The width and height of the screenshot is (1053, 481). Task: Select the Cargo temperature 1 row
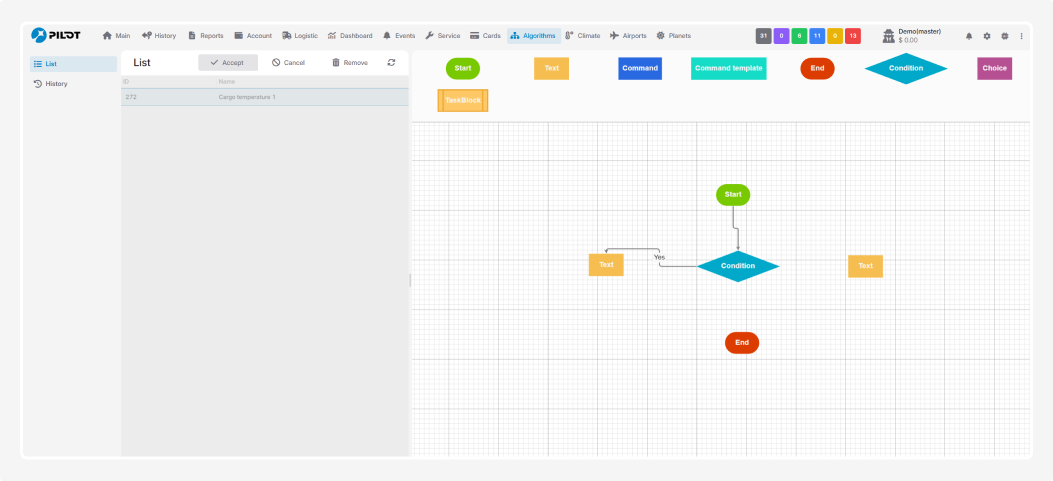tap(264, 97)
